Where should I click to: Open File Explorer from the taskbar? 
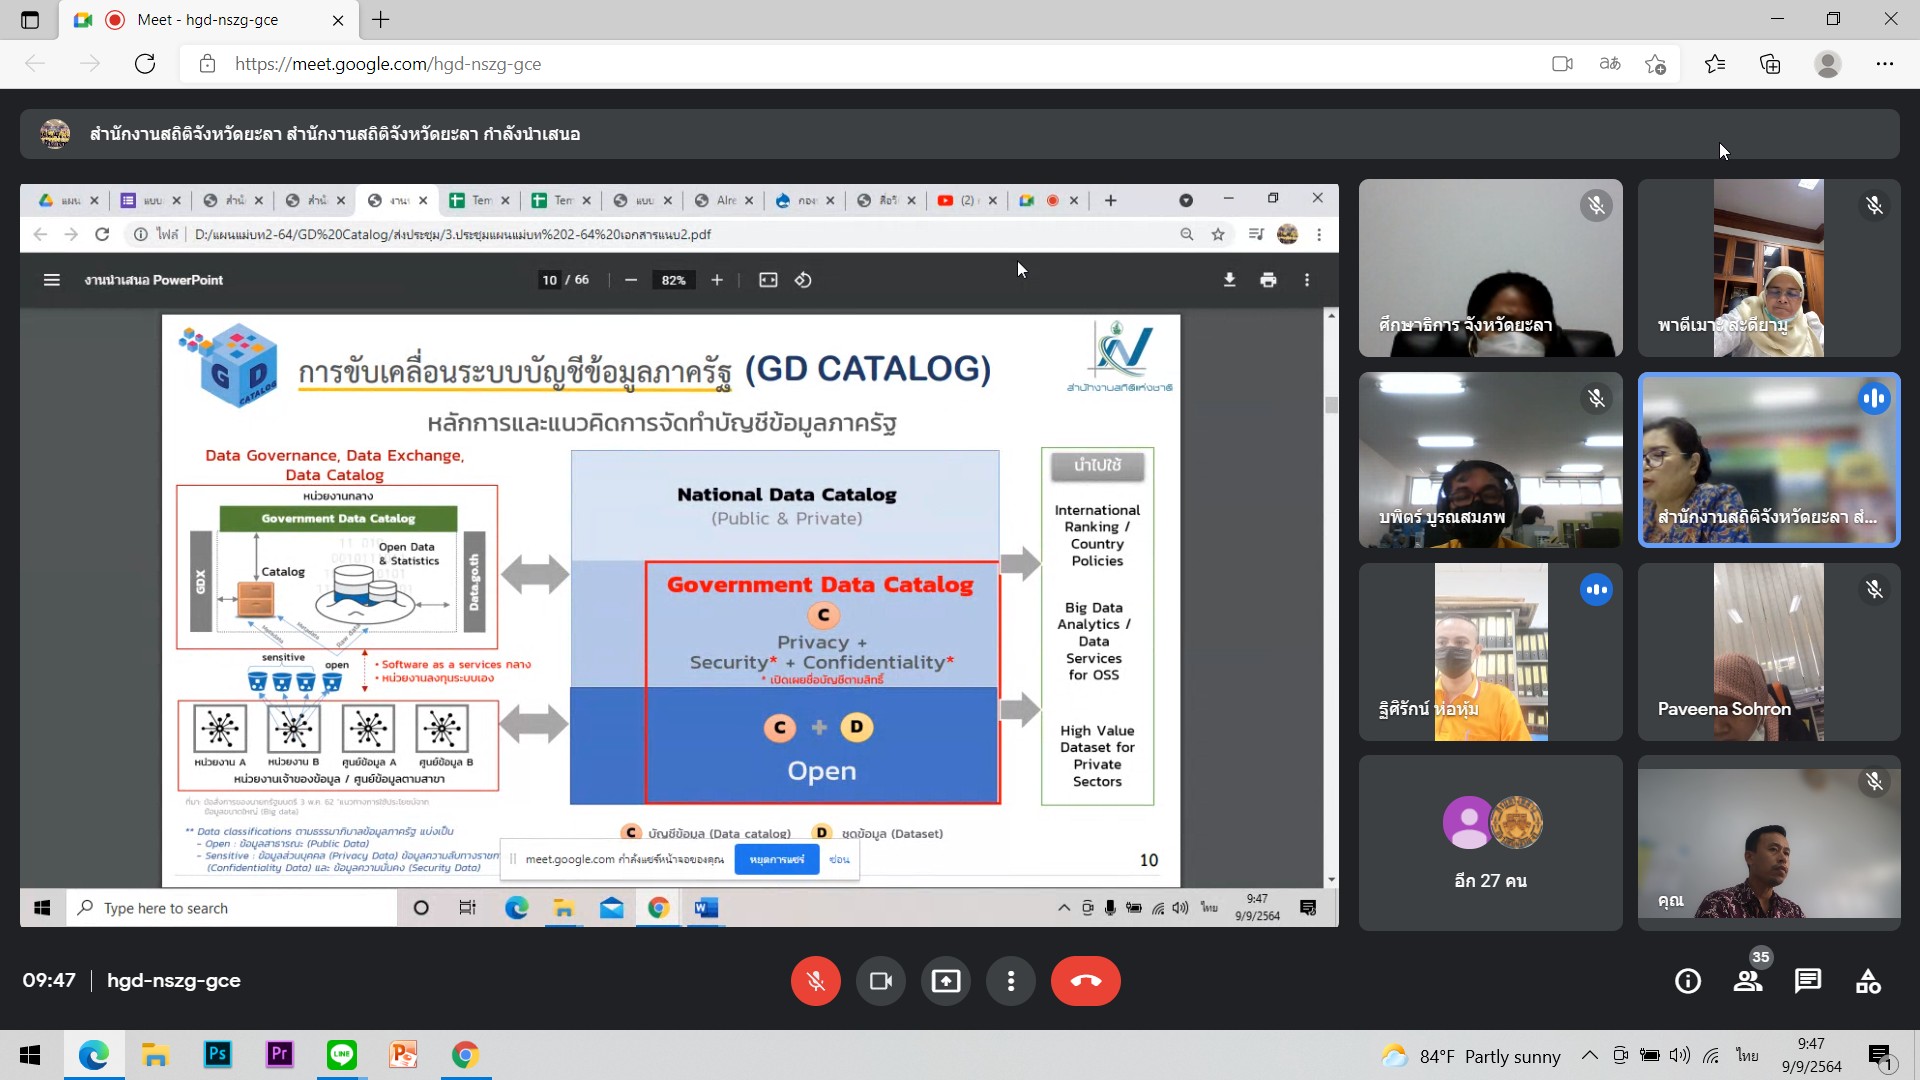click(155, 1055)
